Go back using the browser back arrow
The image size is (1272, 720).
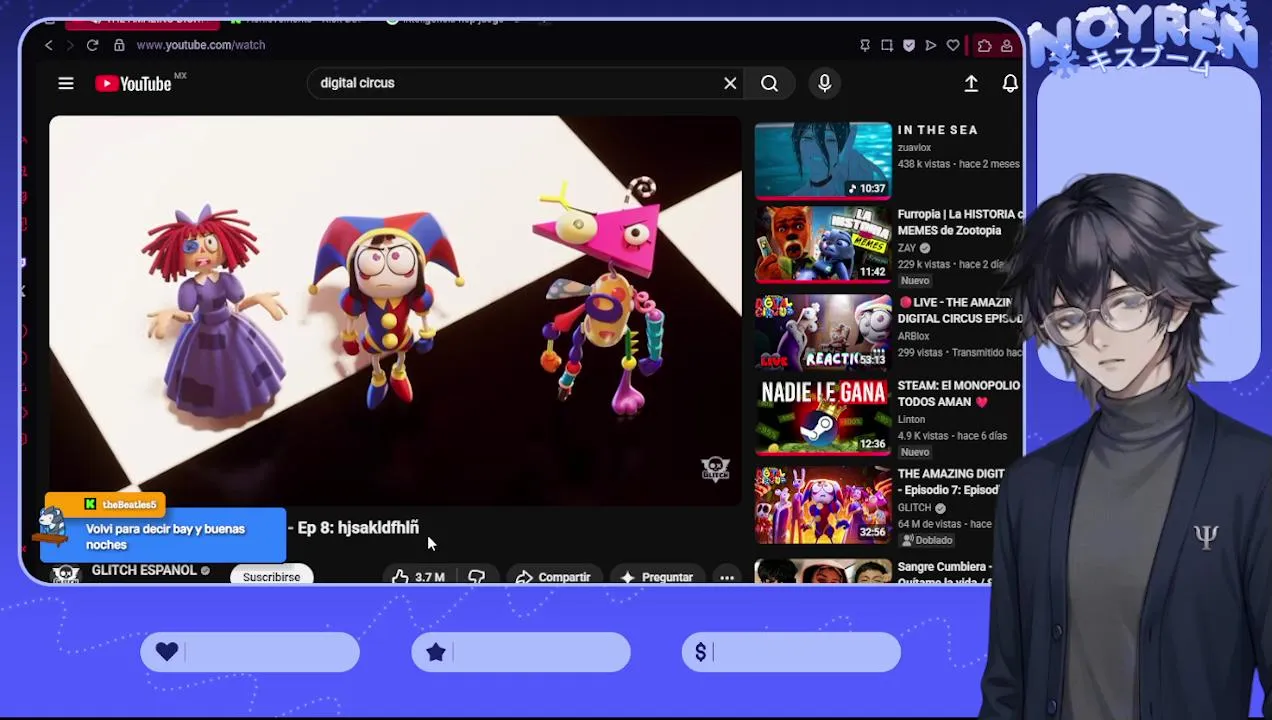[x=48, y=45]
